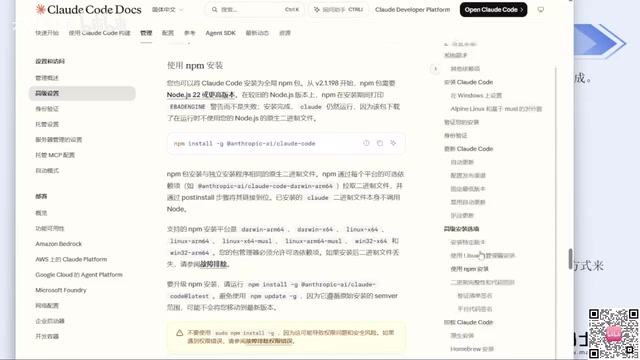Jump to Alpine Linux section in contents
The width and height of the screenshot is (640, 360).
[x=496, y=109]
